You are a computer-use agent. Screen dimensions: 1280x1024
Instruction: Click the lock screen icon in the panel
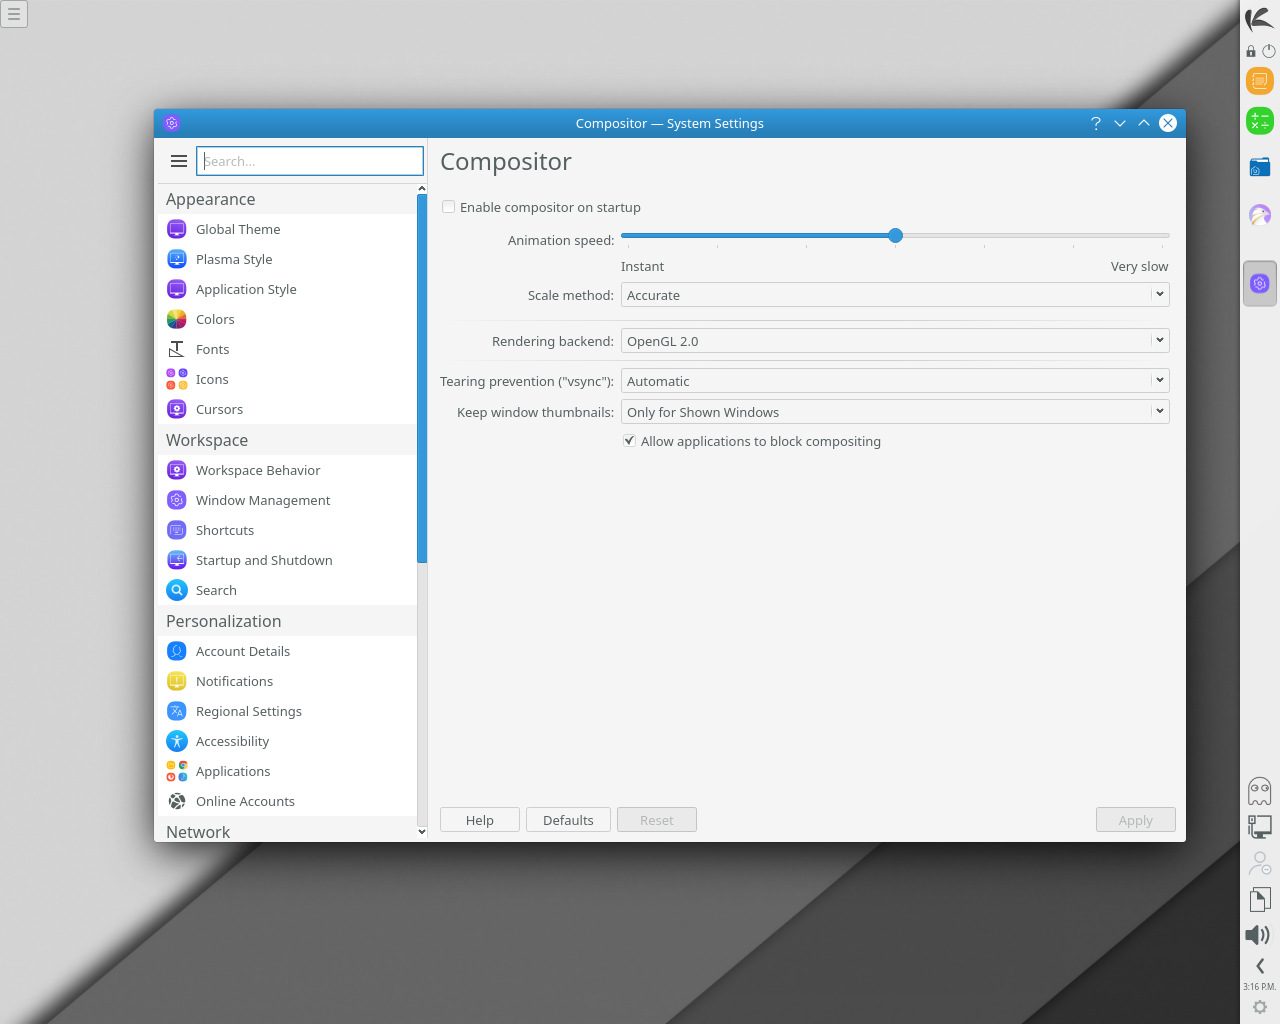pos(1251,51)
